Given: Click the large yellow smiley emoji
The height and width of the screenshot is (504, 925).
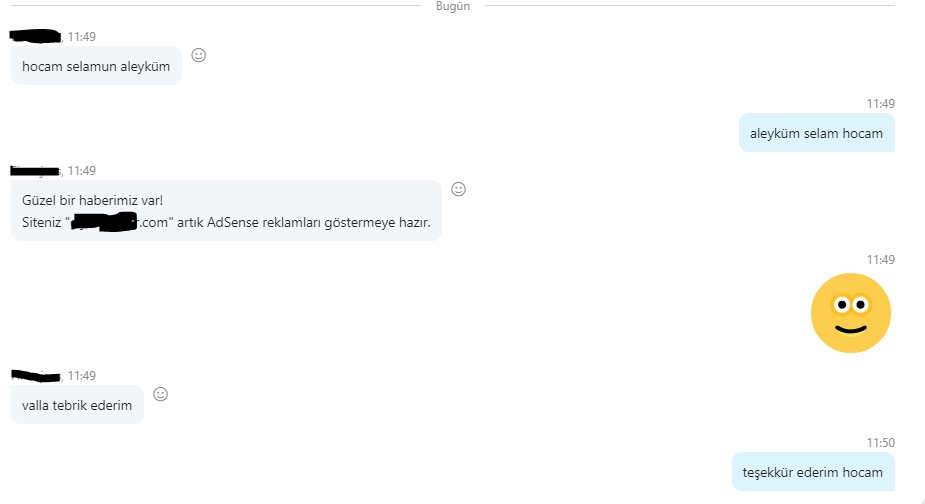Looking at the screenshot, I should click(x=850, y=313).
